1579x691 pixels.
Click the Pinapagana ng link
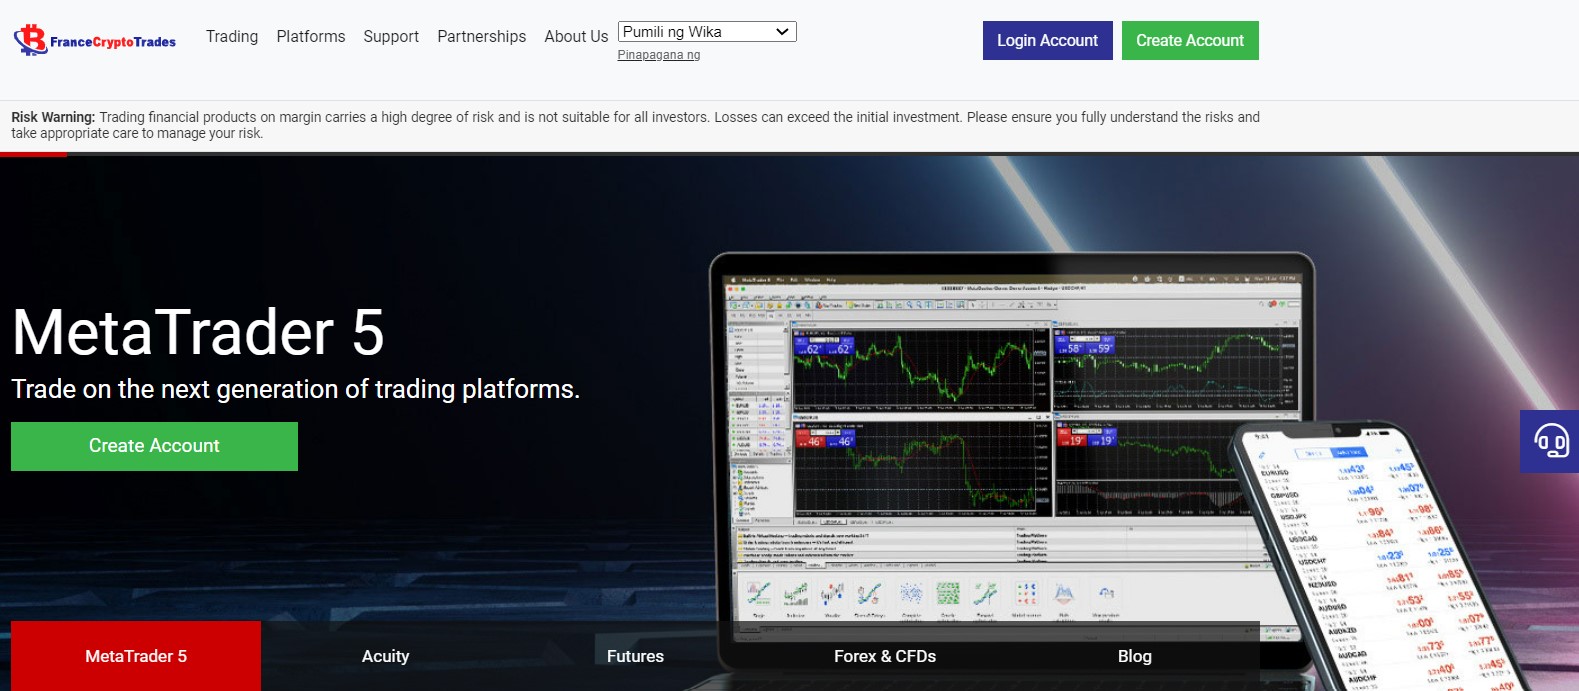click(x=659, y=55)
